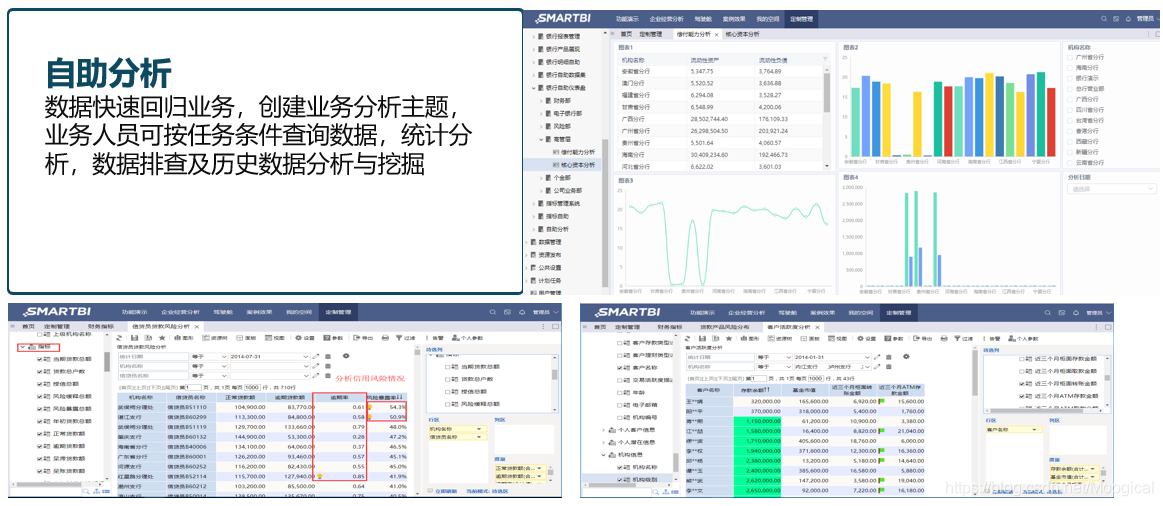Switch to 核心资本分析 tab in dashboard window
The image size is (1163, 506).
click(742, 34)
